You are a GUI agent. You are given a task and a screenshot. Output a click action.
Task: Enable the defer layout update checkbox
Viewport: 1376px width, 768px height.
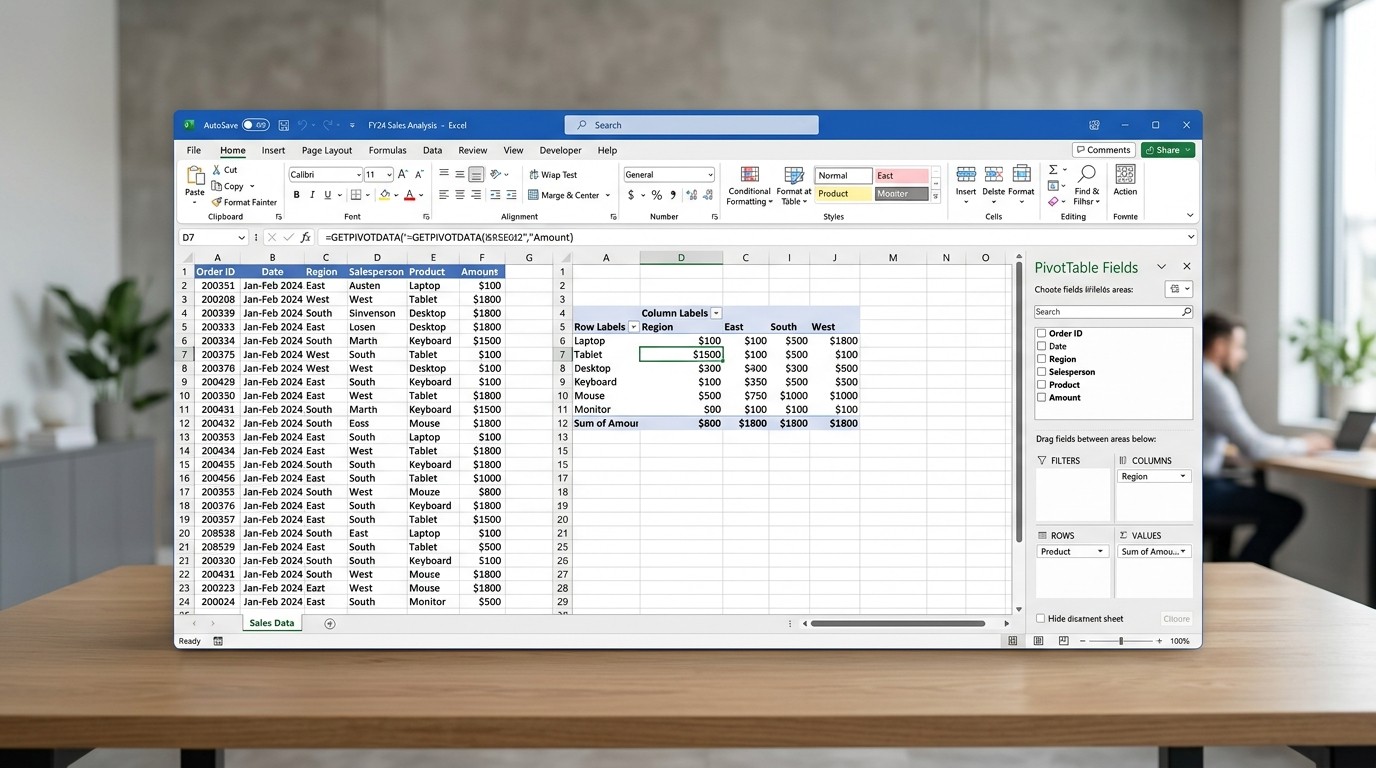pos(1041,619)
